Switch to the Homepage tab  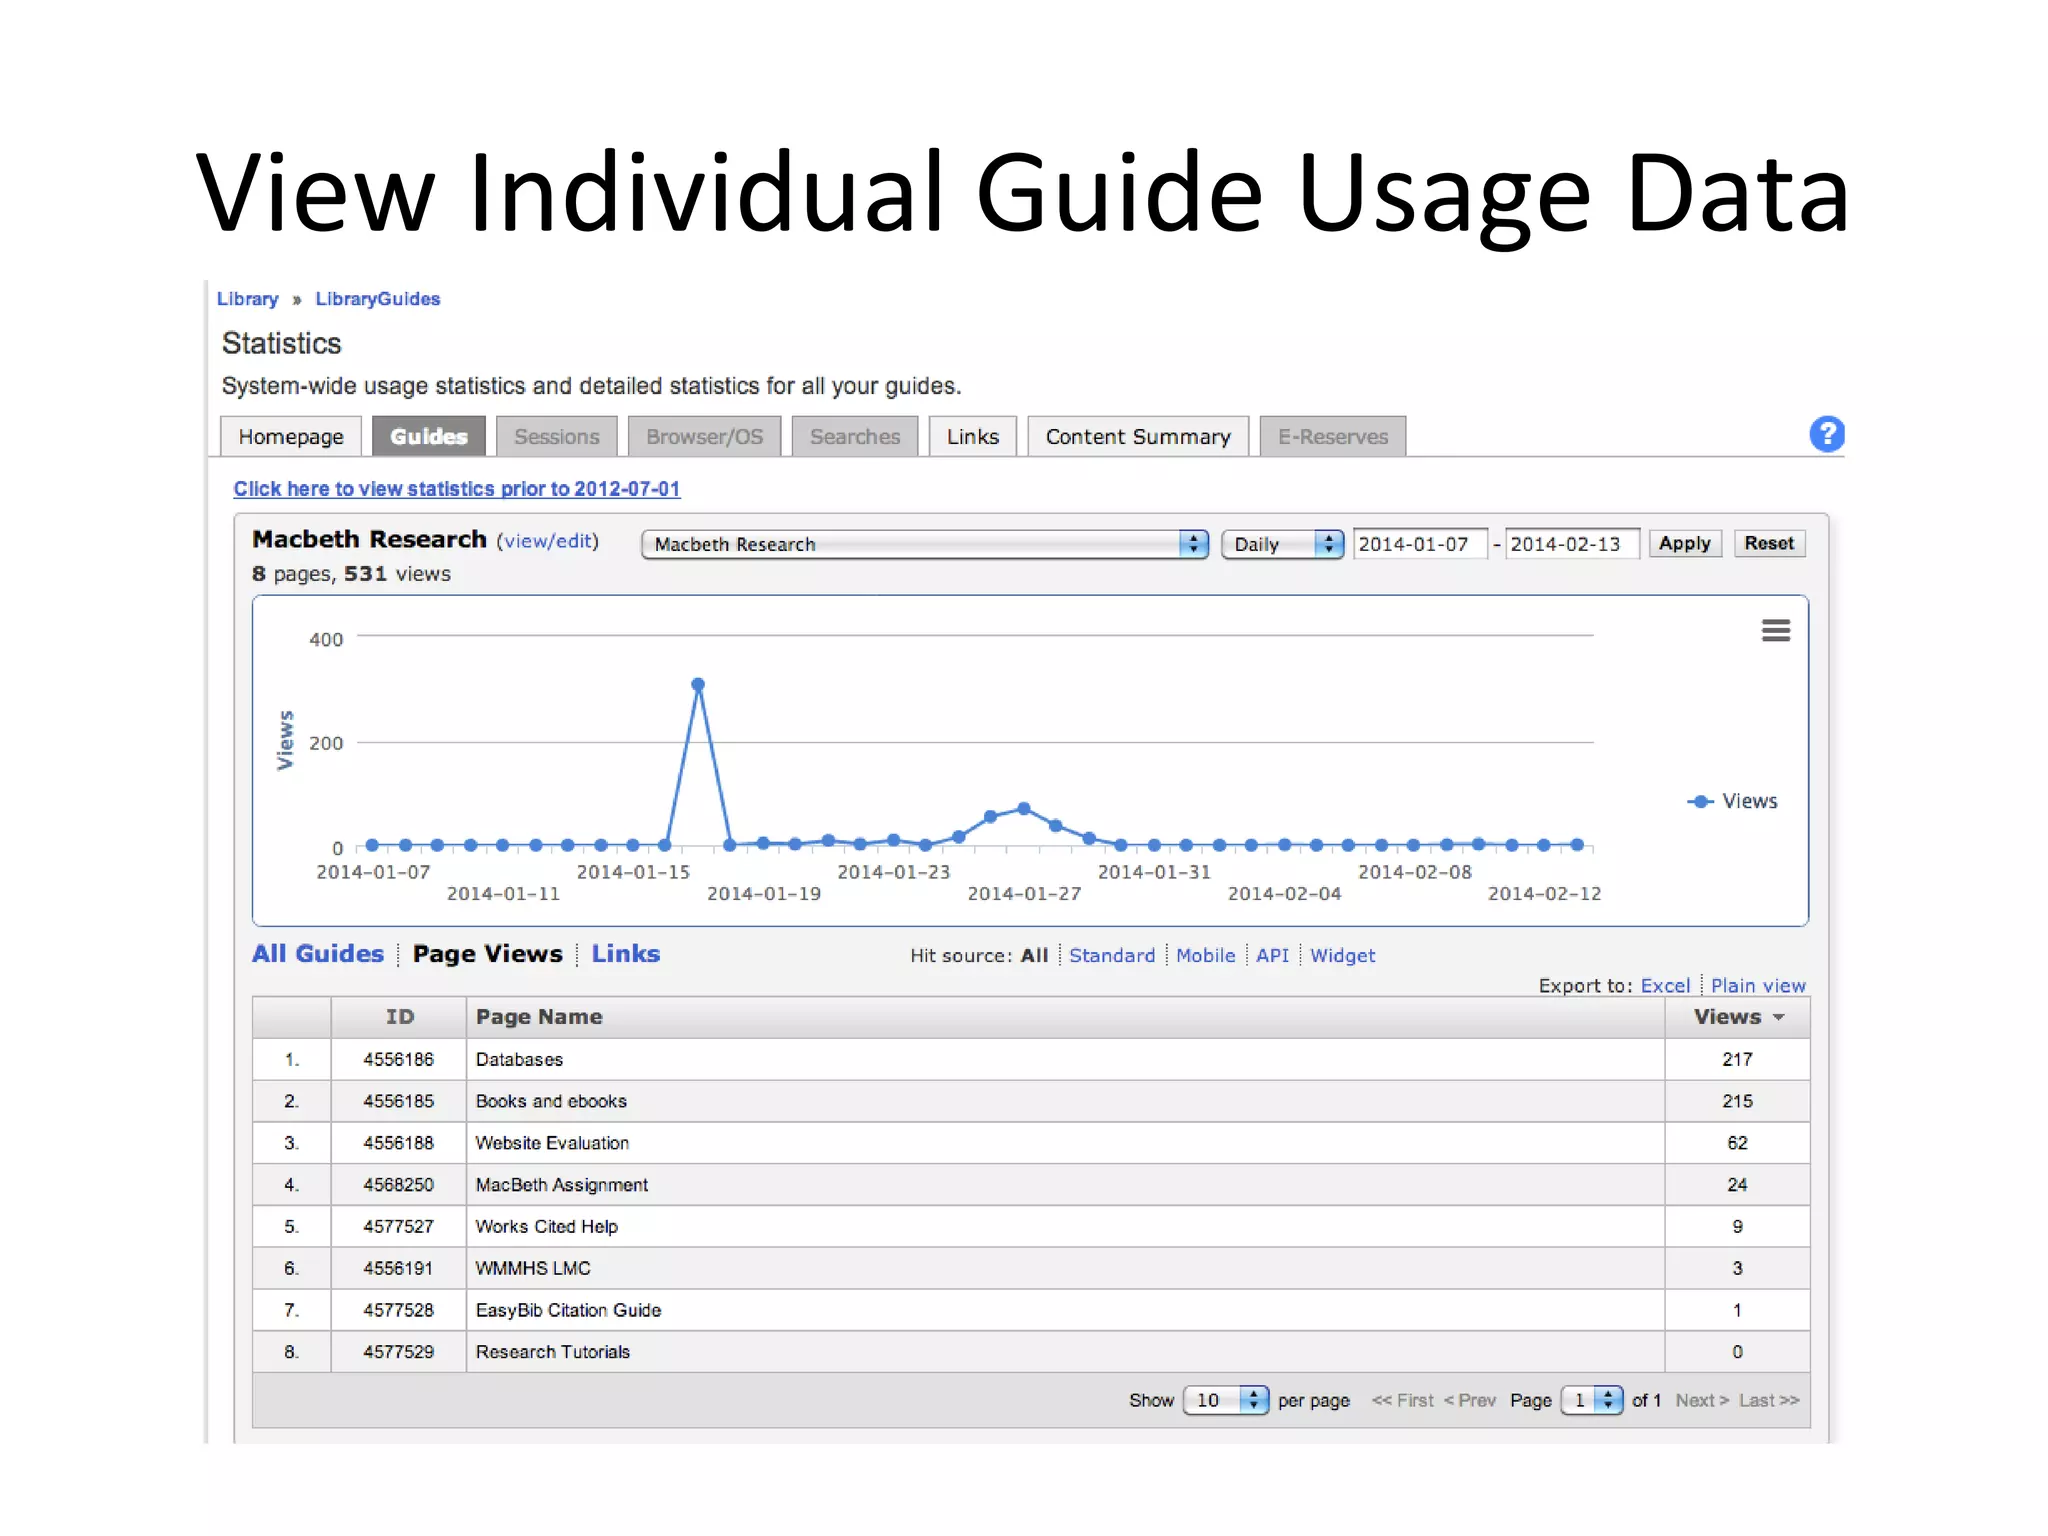tap(290, 437)
